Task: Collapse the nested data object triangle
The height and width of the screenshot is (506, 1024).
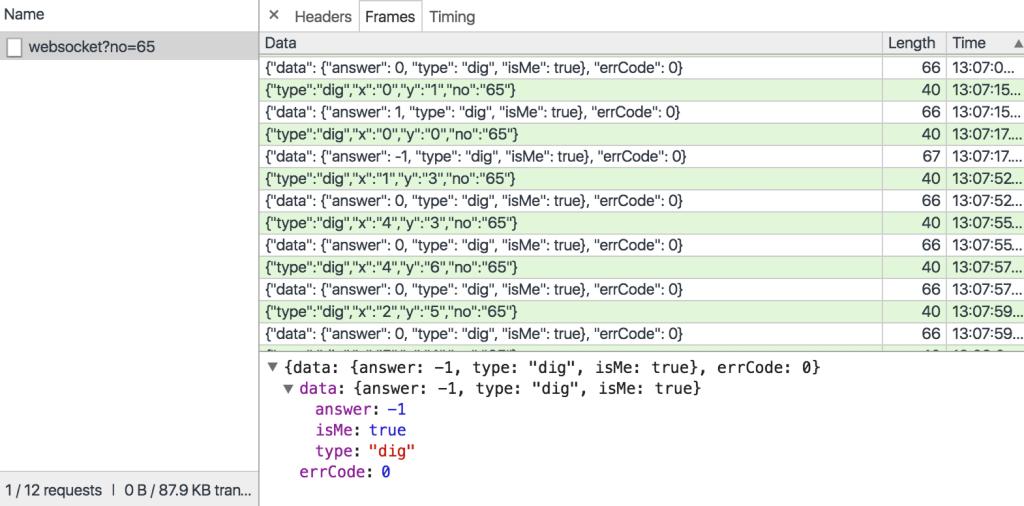Action: pyautogui.click(x=289, y=388)
